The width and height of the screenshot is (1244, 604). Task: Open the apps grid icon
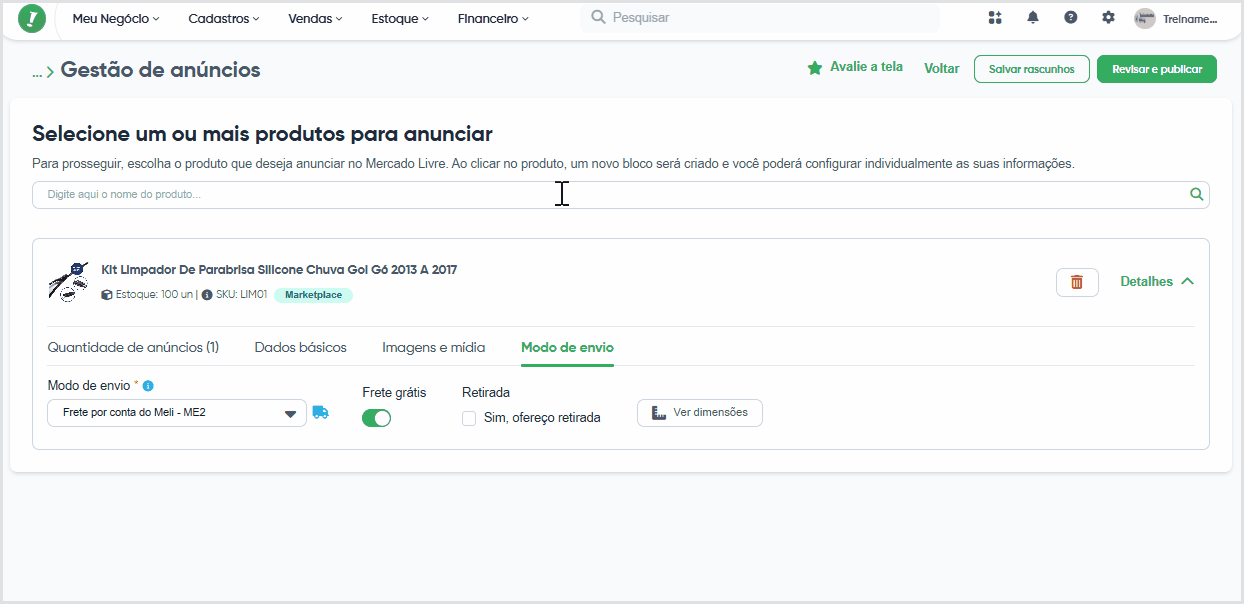(x=994, y=18)
